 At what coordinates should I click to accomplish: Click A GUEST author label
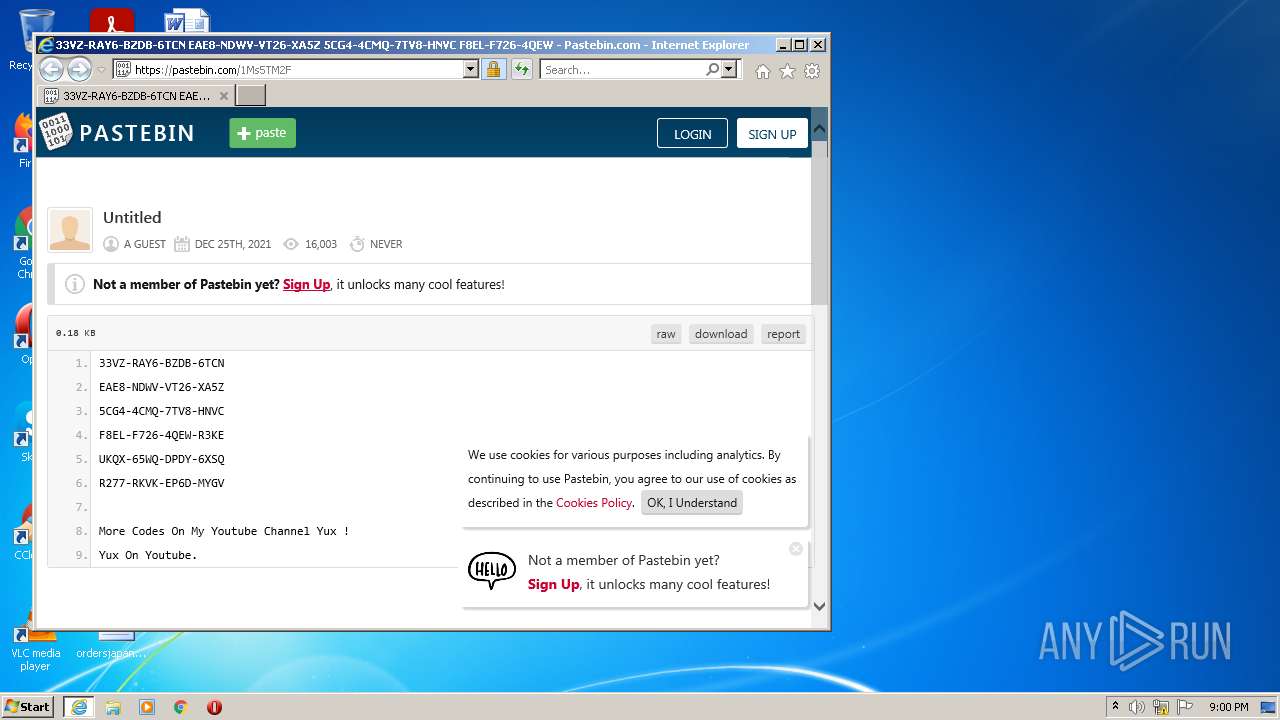click(145, 244)
